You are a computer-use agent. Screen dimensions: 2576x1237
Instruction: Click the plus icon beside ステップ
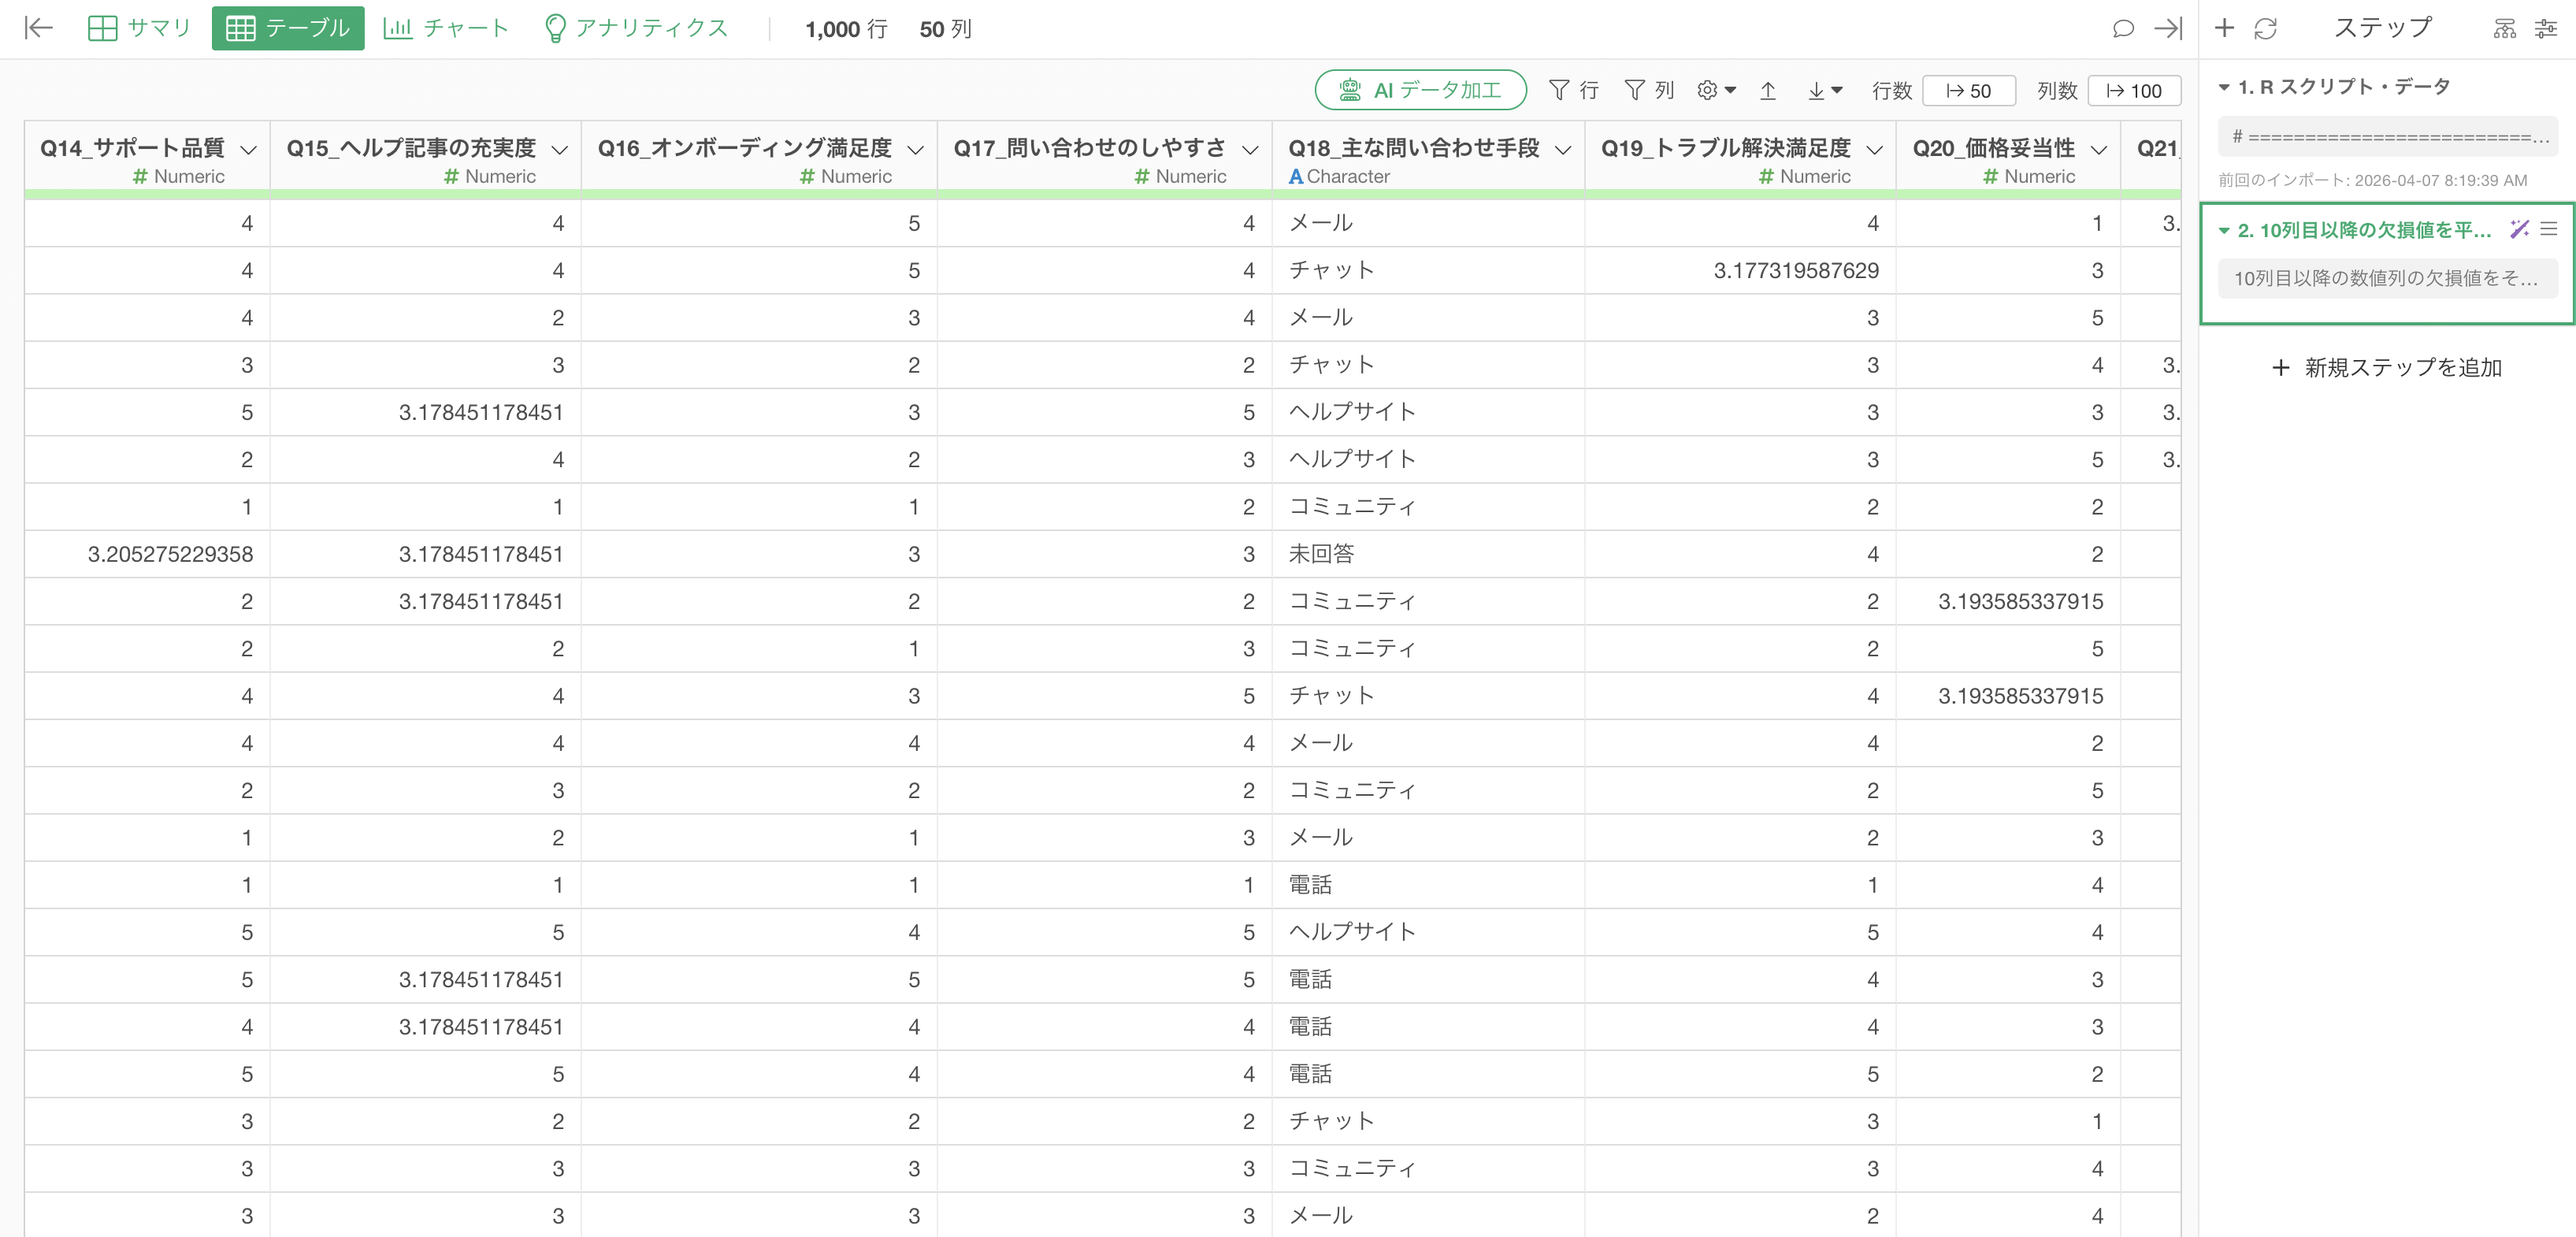[2224, 28]
